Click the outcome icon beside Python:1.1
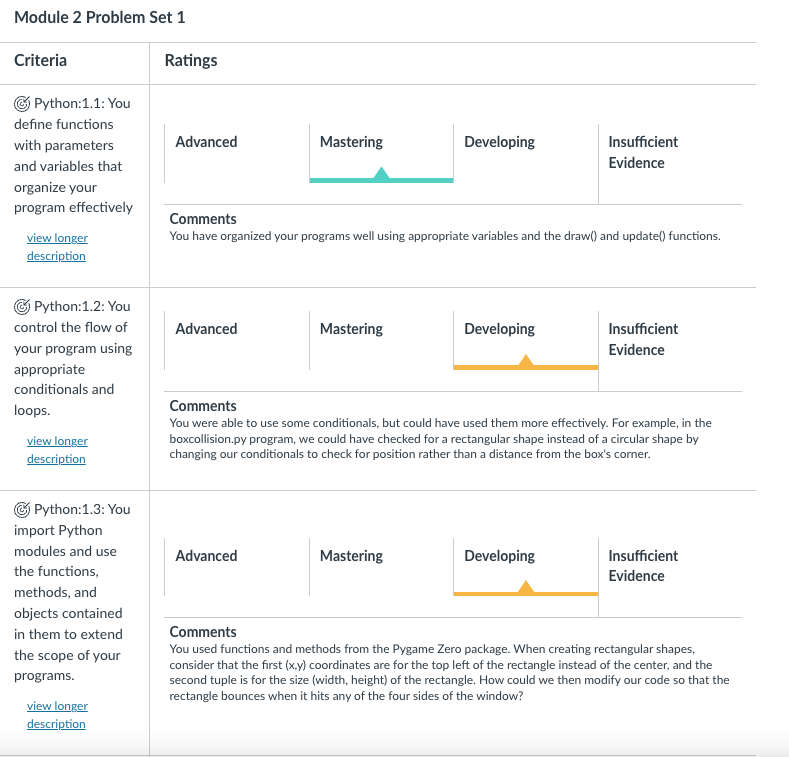Viewport: 789px width, 757px height. pyautogui.click(x=22, y=103)
